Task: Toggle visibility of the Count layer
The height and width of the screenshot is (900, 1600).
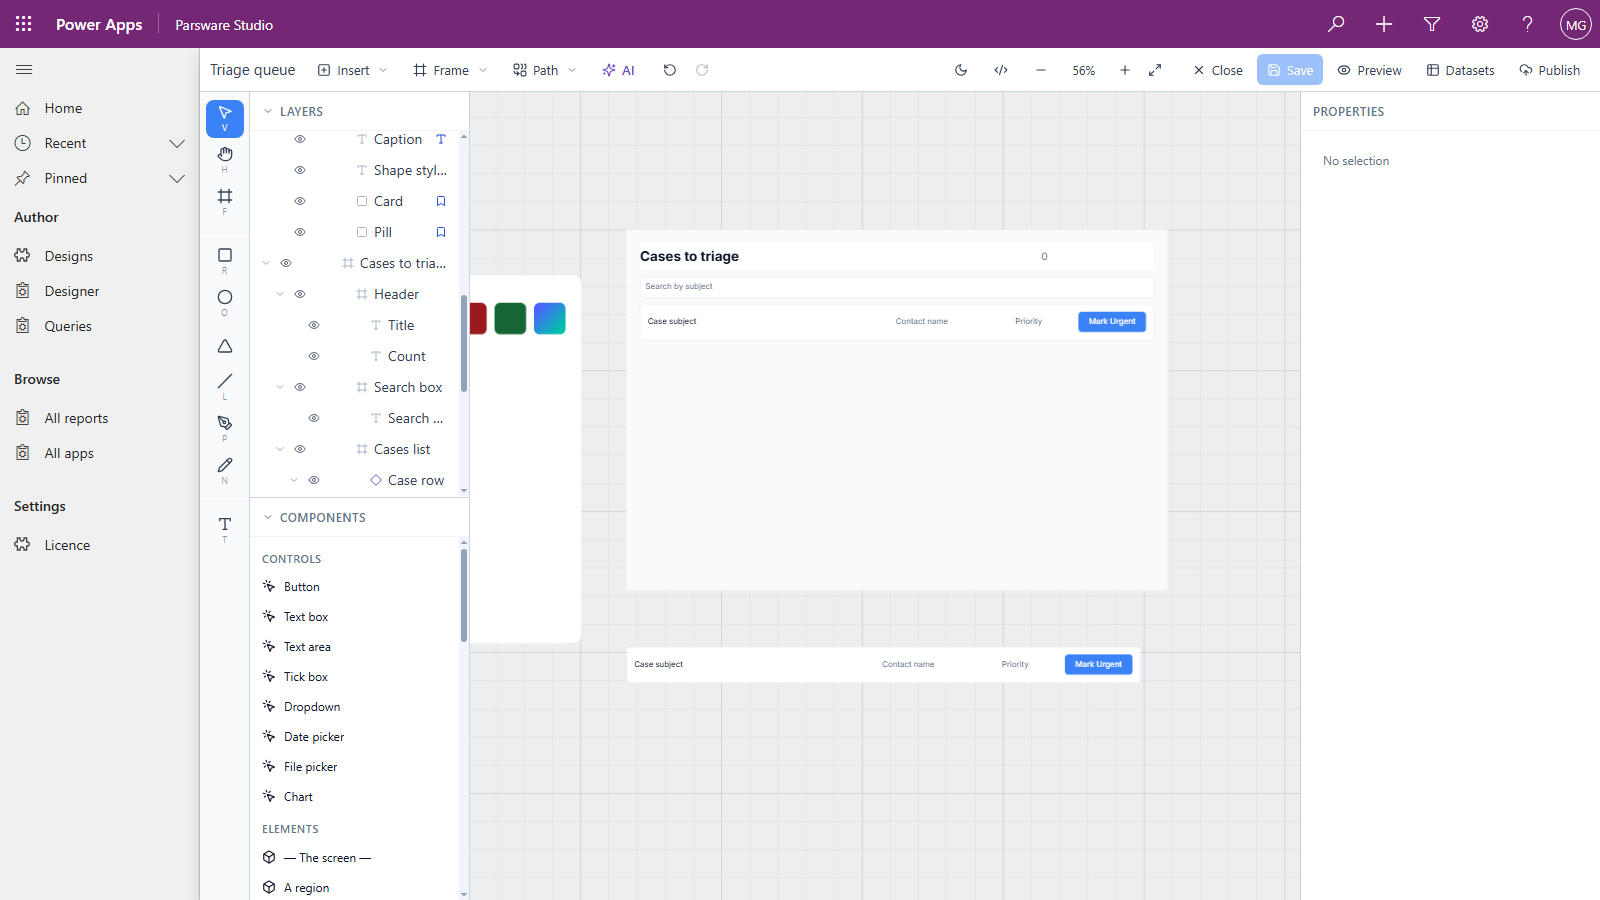Action: click(314, 356)
